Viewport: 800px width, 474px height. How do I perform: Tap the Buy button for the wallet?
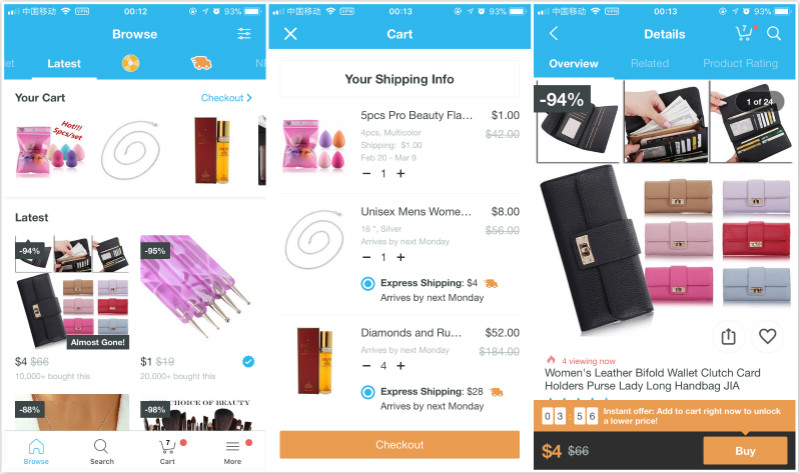(x=745, y=451)
